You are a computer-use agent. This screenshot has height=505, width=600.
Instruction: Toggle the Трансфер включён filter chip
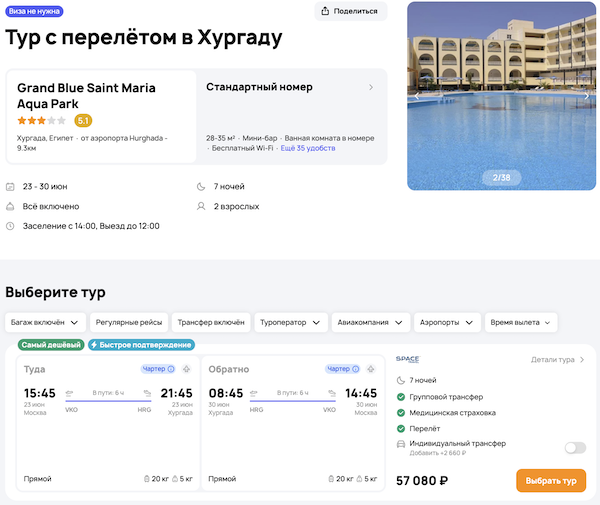(210, 322)
